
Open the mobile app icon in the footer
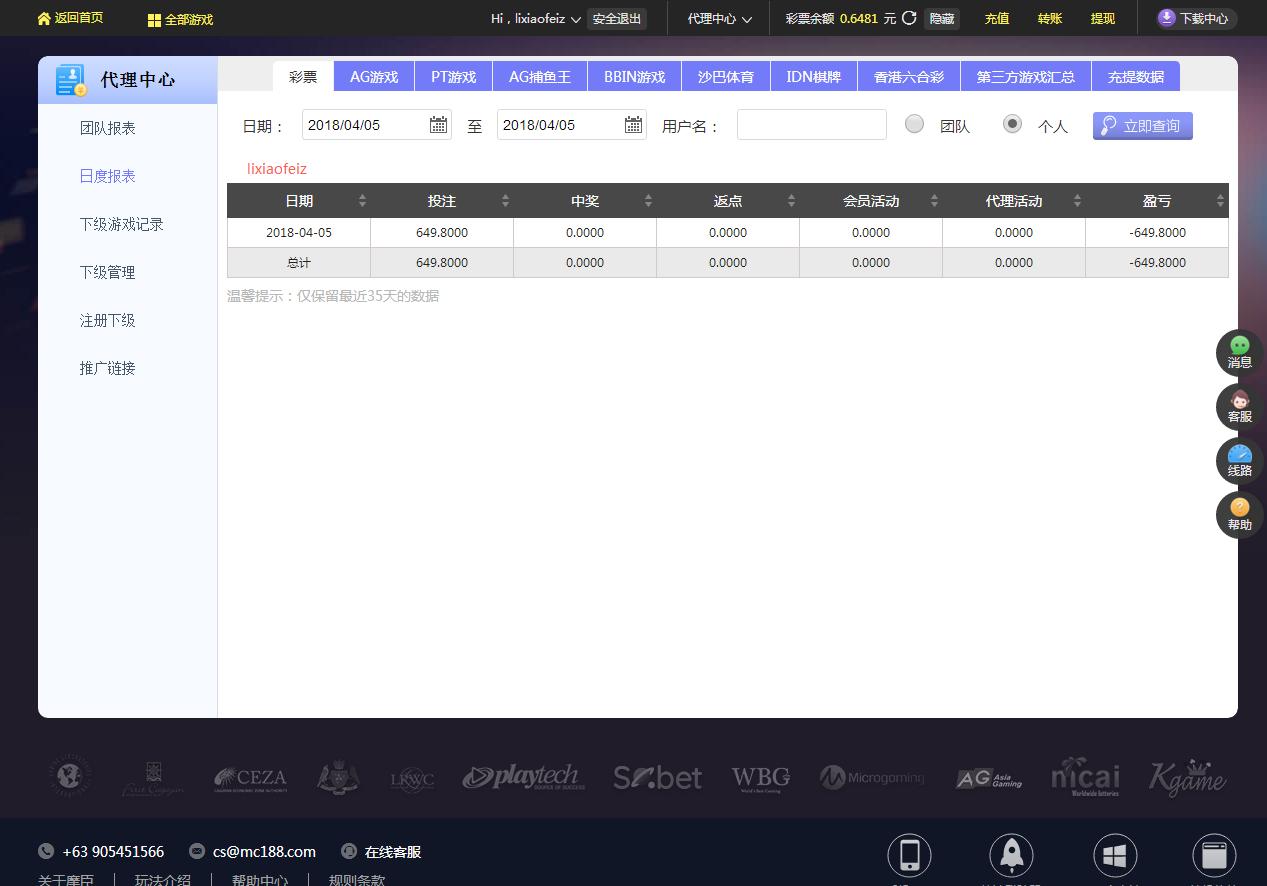909,854
